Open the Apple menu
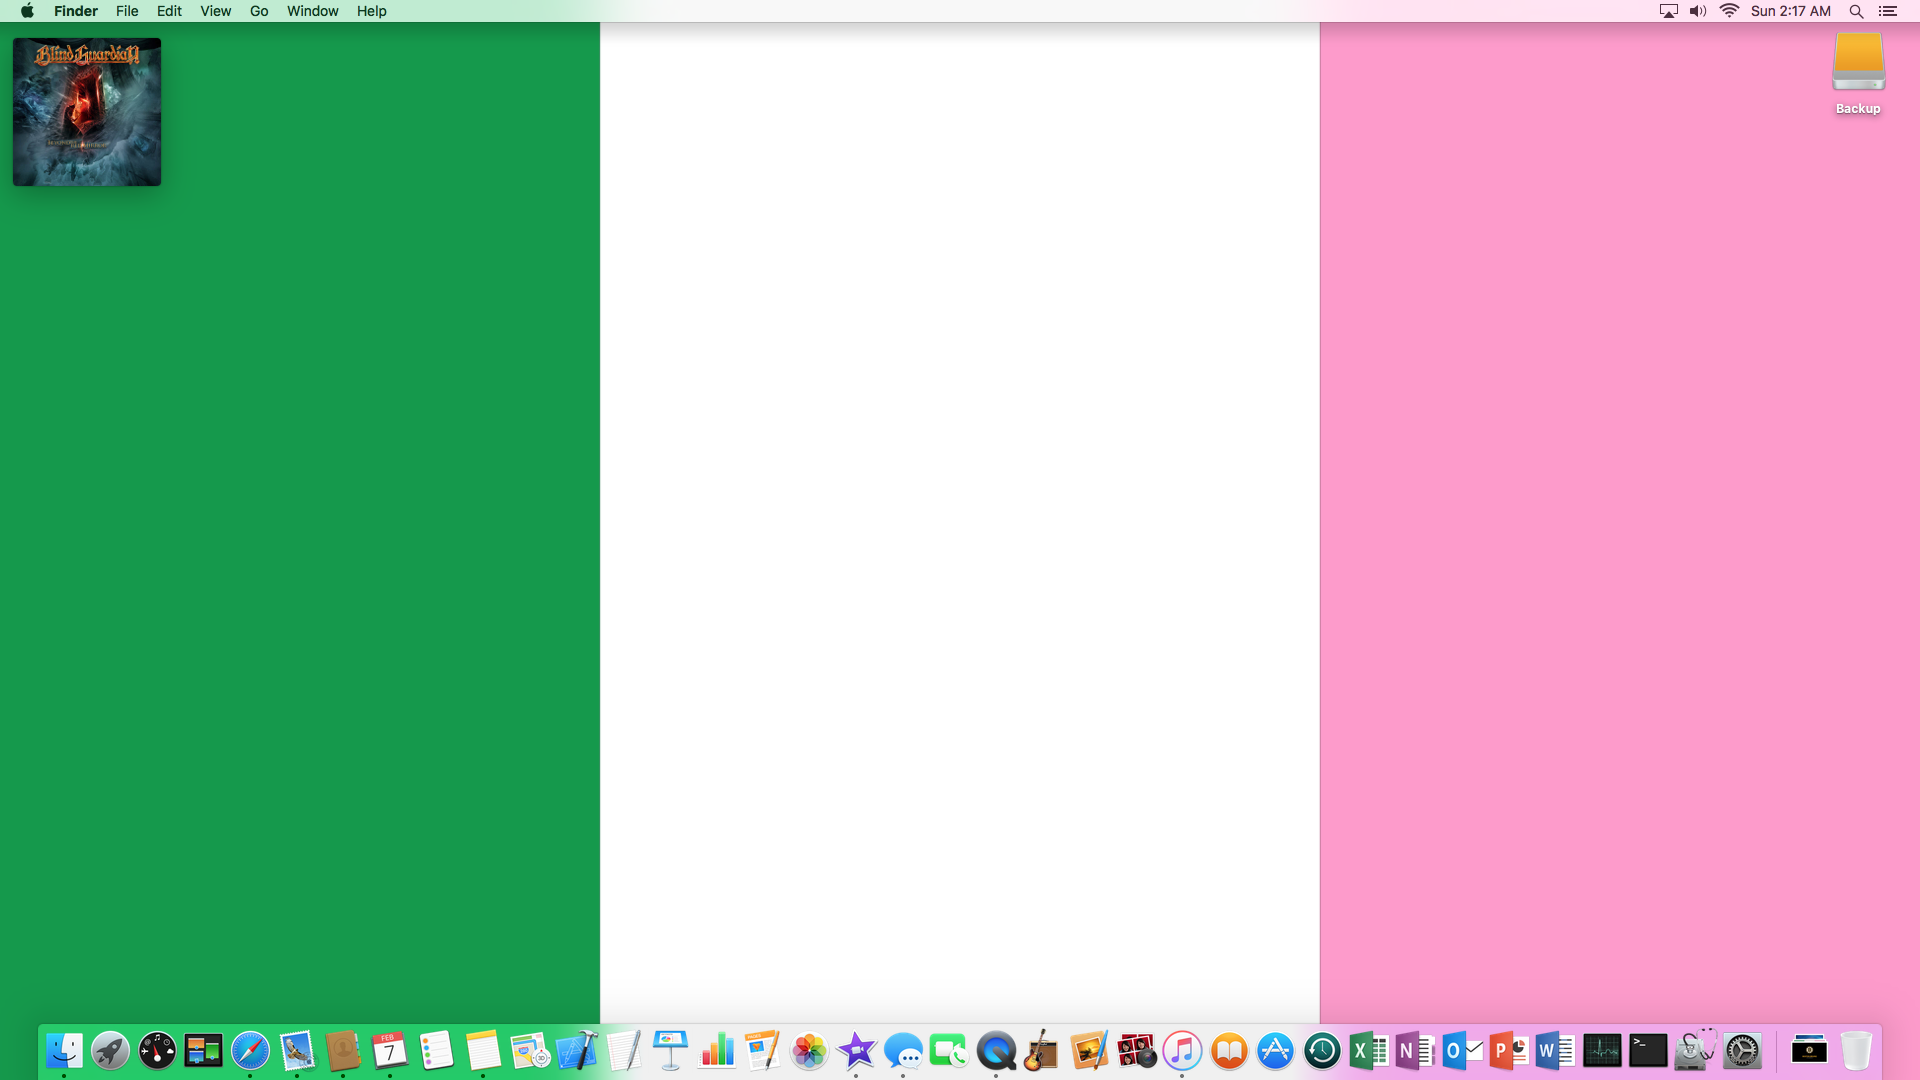Image resolution: width=1920 pixels, height=1080 pixels. coord(27,11)
